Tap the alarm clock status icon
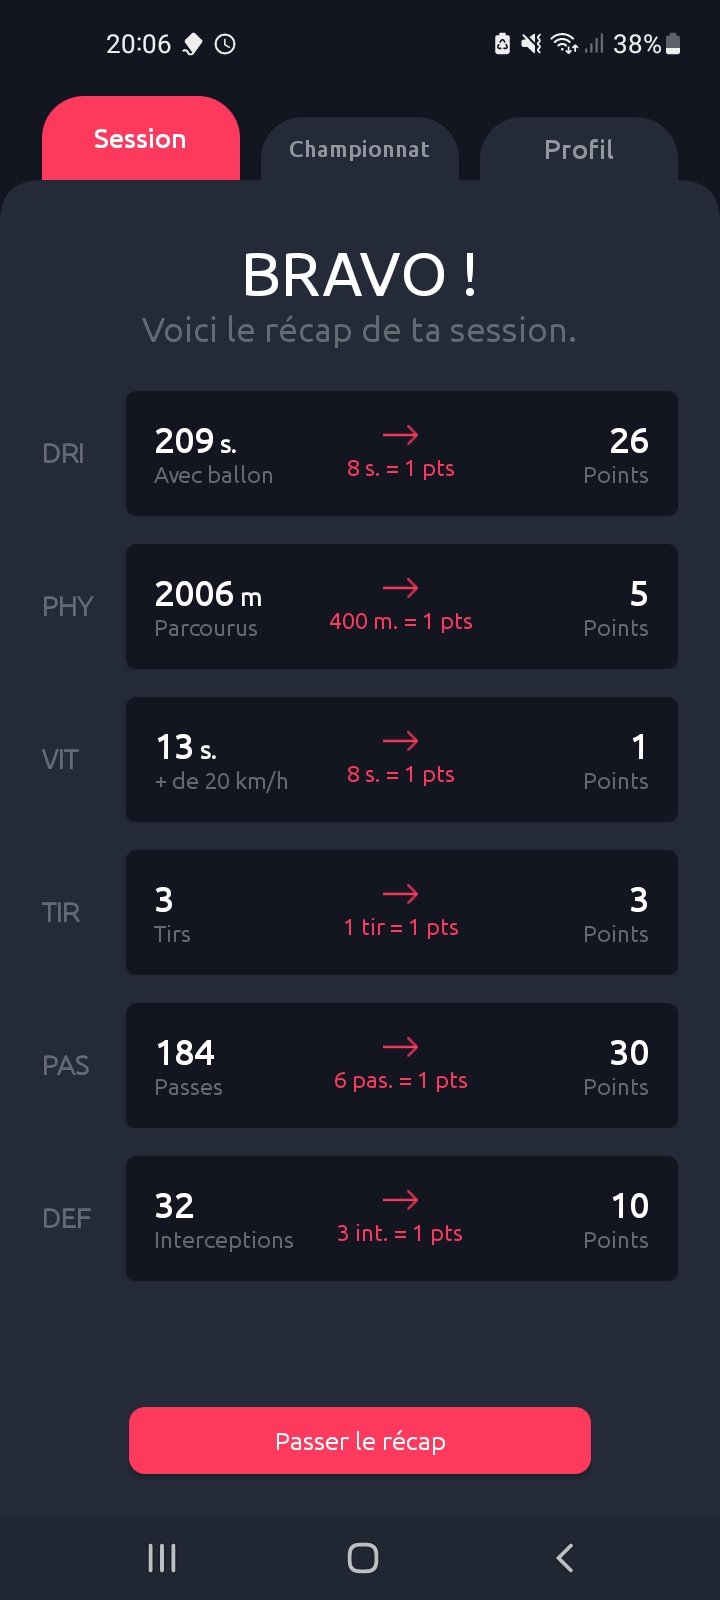The height and width of the screenshot is (1600, 720). [225, 44]
